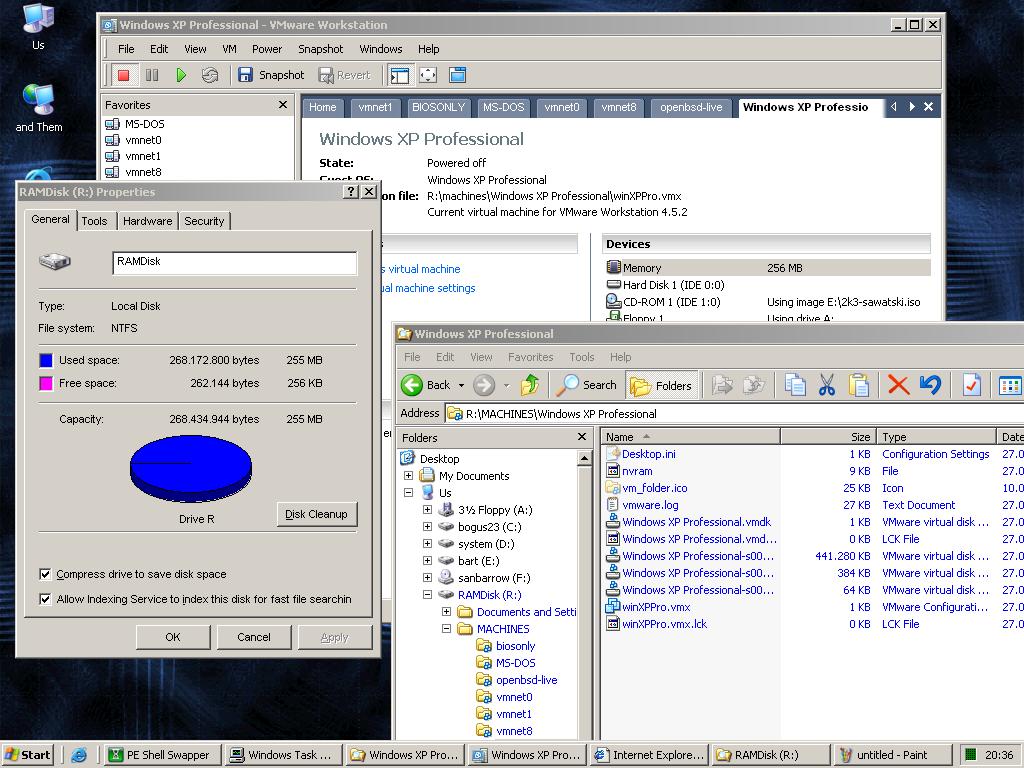Expand the system (D:) drive node
This screenshot has width=1024, height=768.
pyautogui.click(x=428, y=544)
